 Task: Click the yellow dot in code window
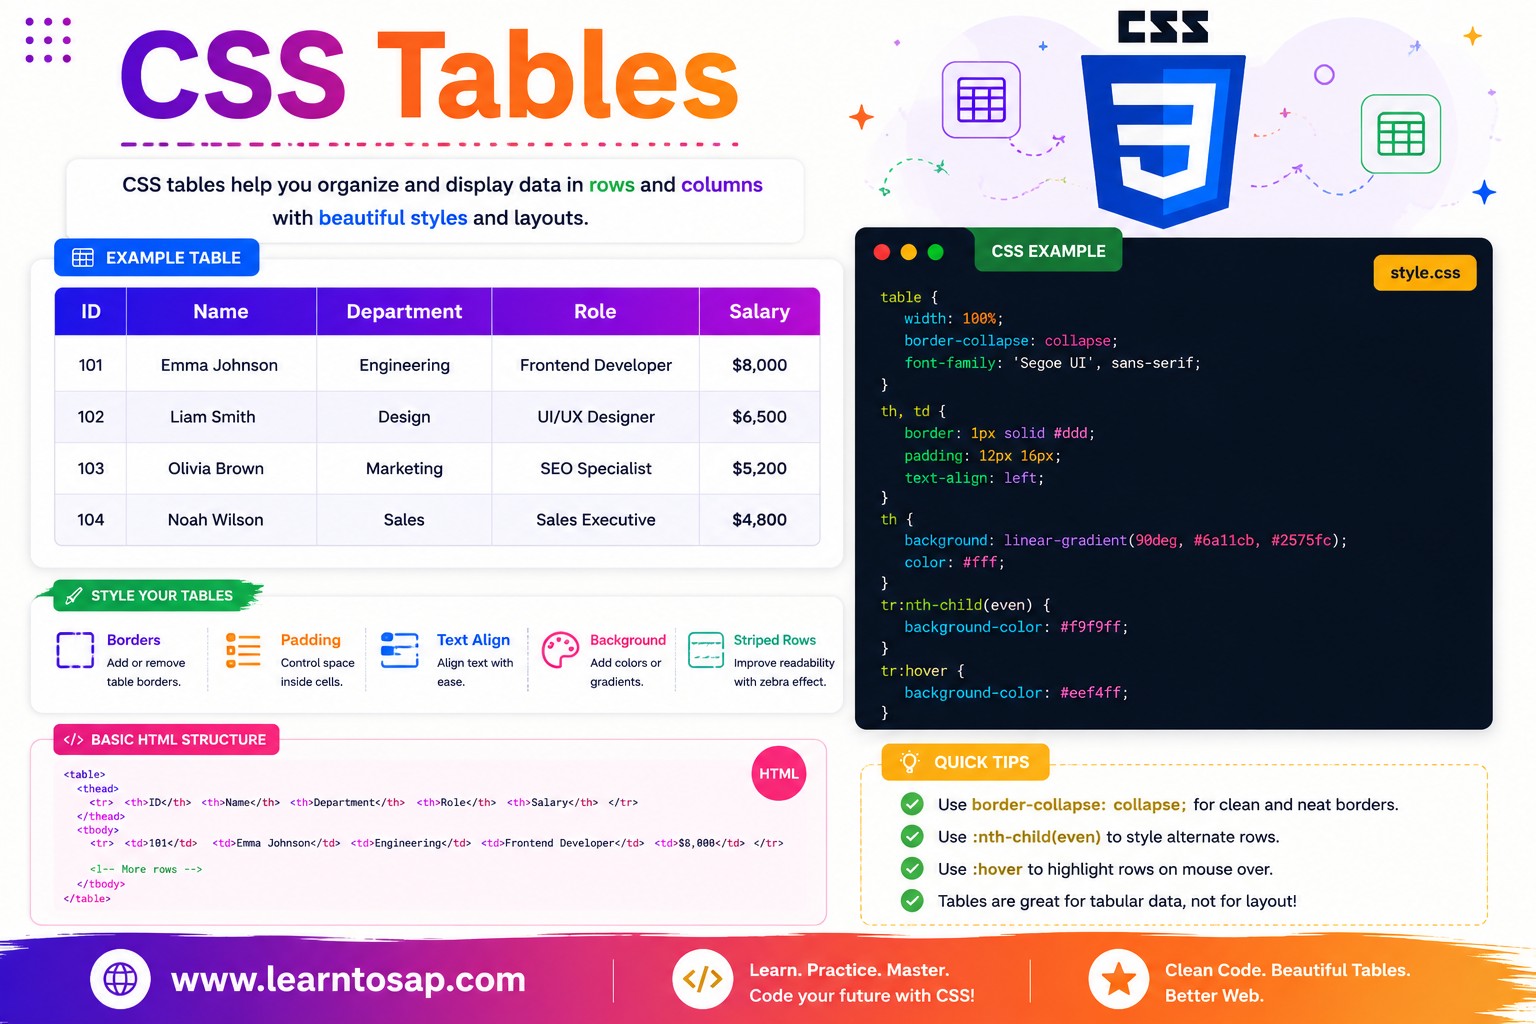tap(909, 252)
